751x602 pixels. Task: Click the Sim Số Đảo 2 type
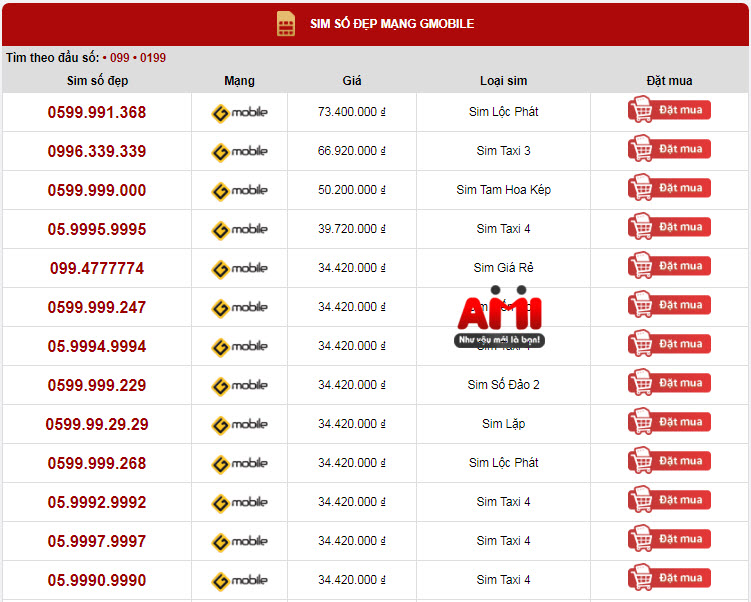click(503, 385)
